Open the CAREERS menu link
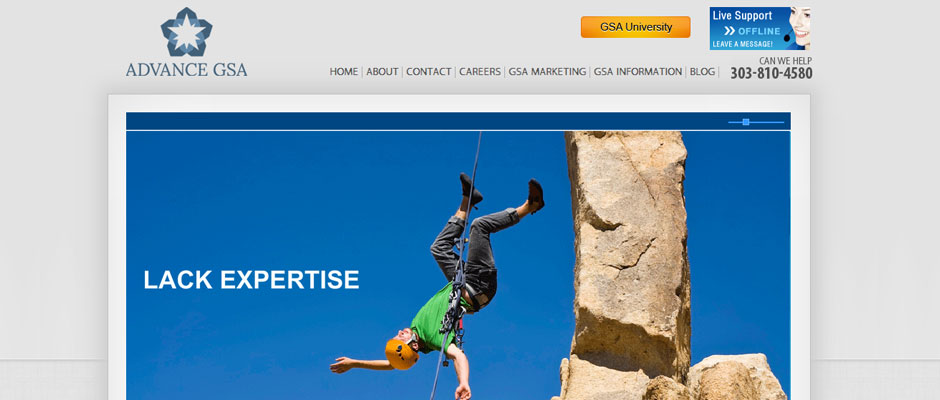 (480, 71)
